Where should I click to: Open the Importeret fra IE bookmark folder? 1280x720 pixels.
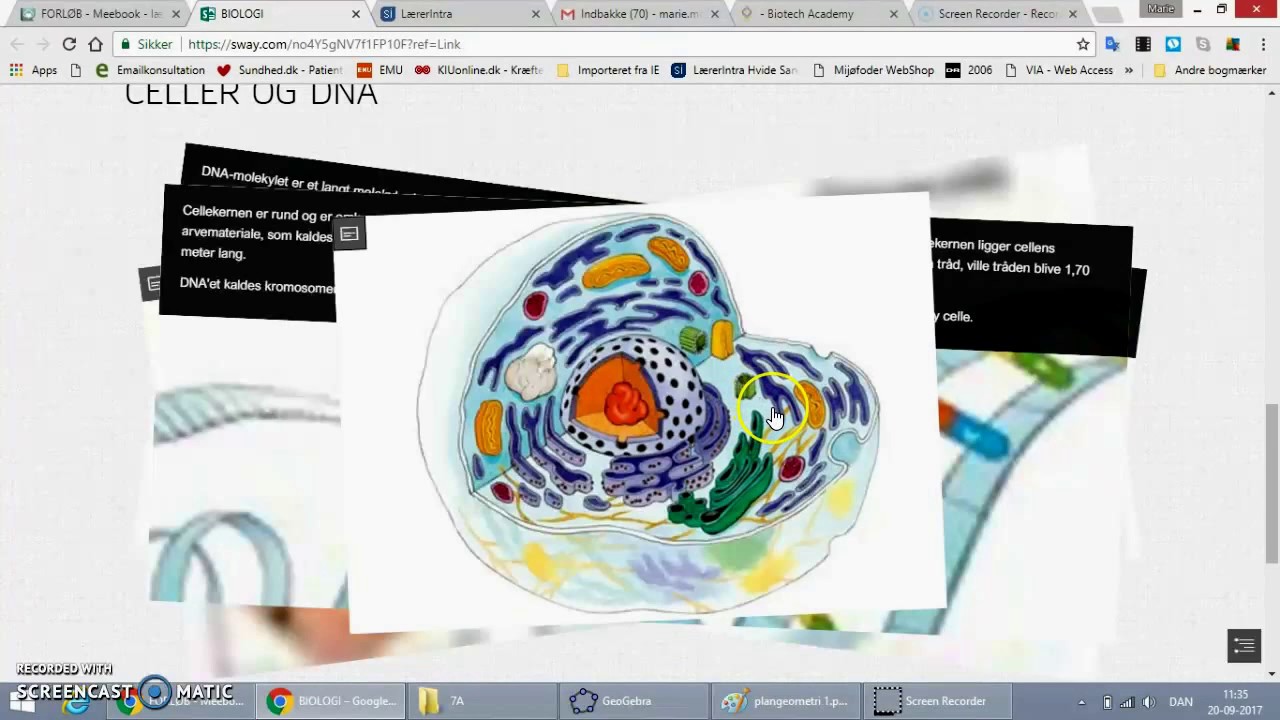pos(608,70)
